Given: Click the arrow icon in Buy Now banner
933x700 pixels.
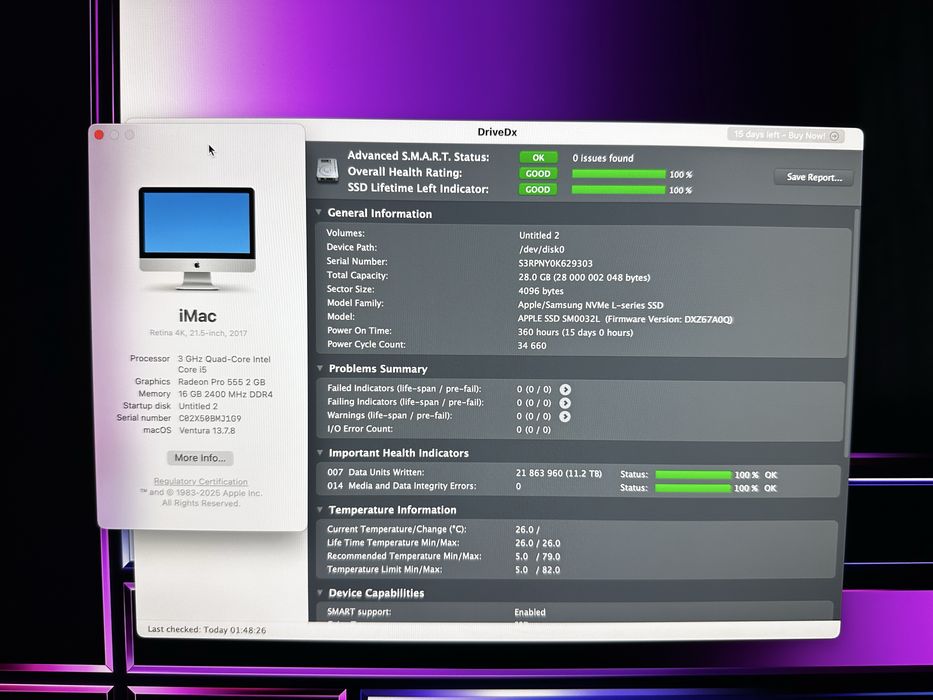Looking at the screenshot, I should tap(834, 136).
